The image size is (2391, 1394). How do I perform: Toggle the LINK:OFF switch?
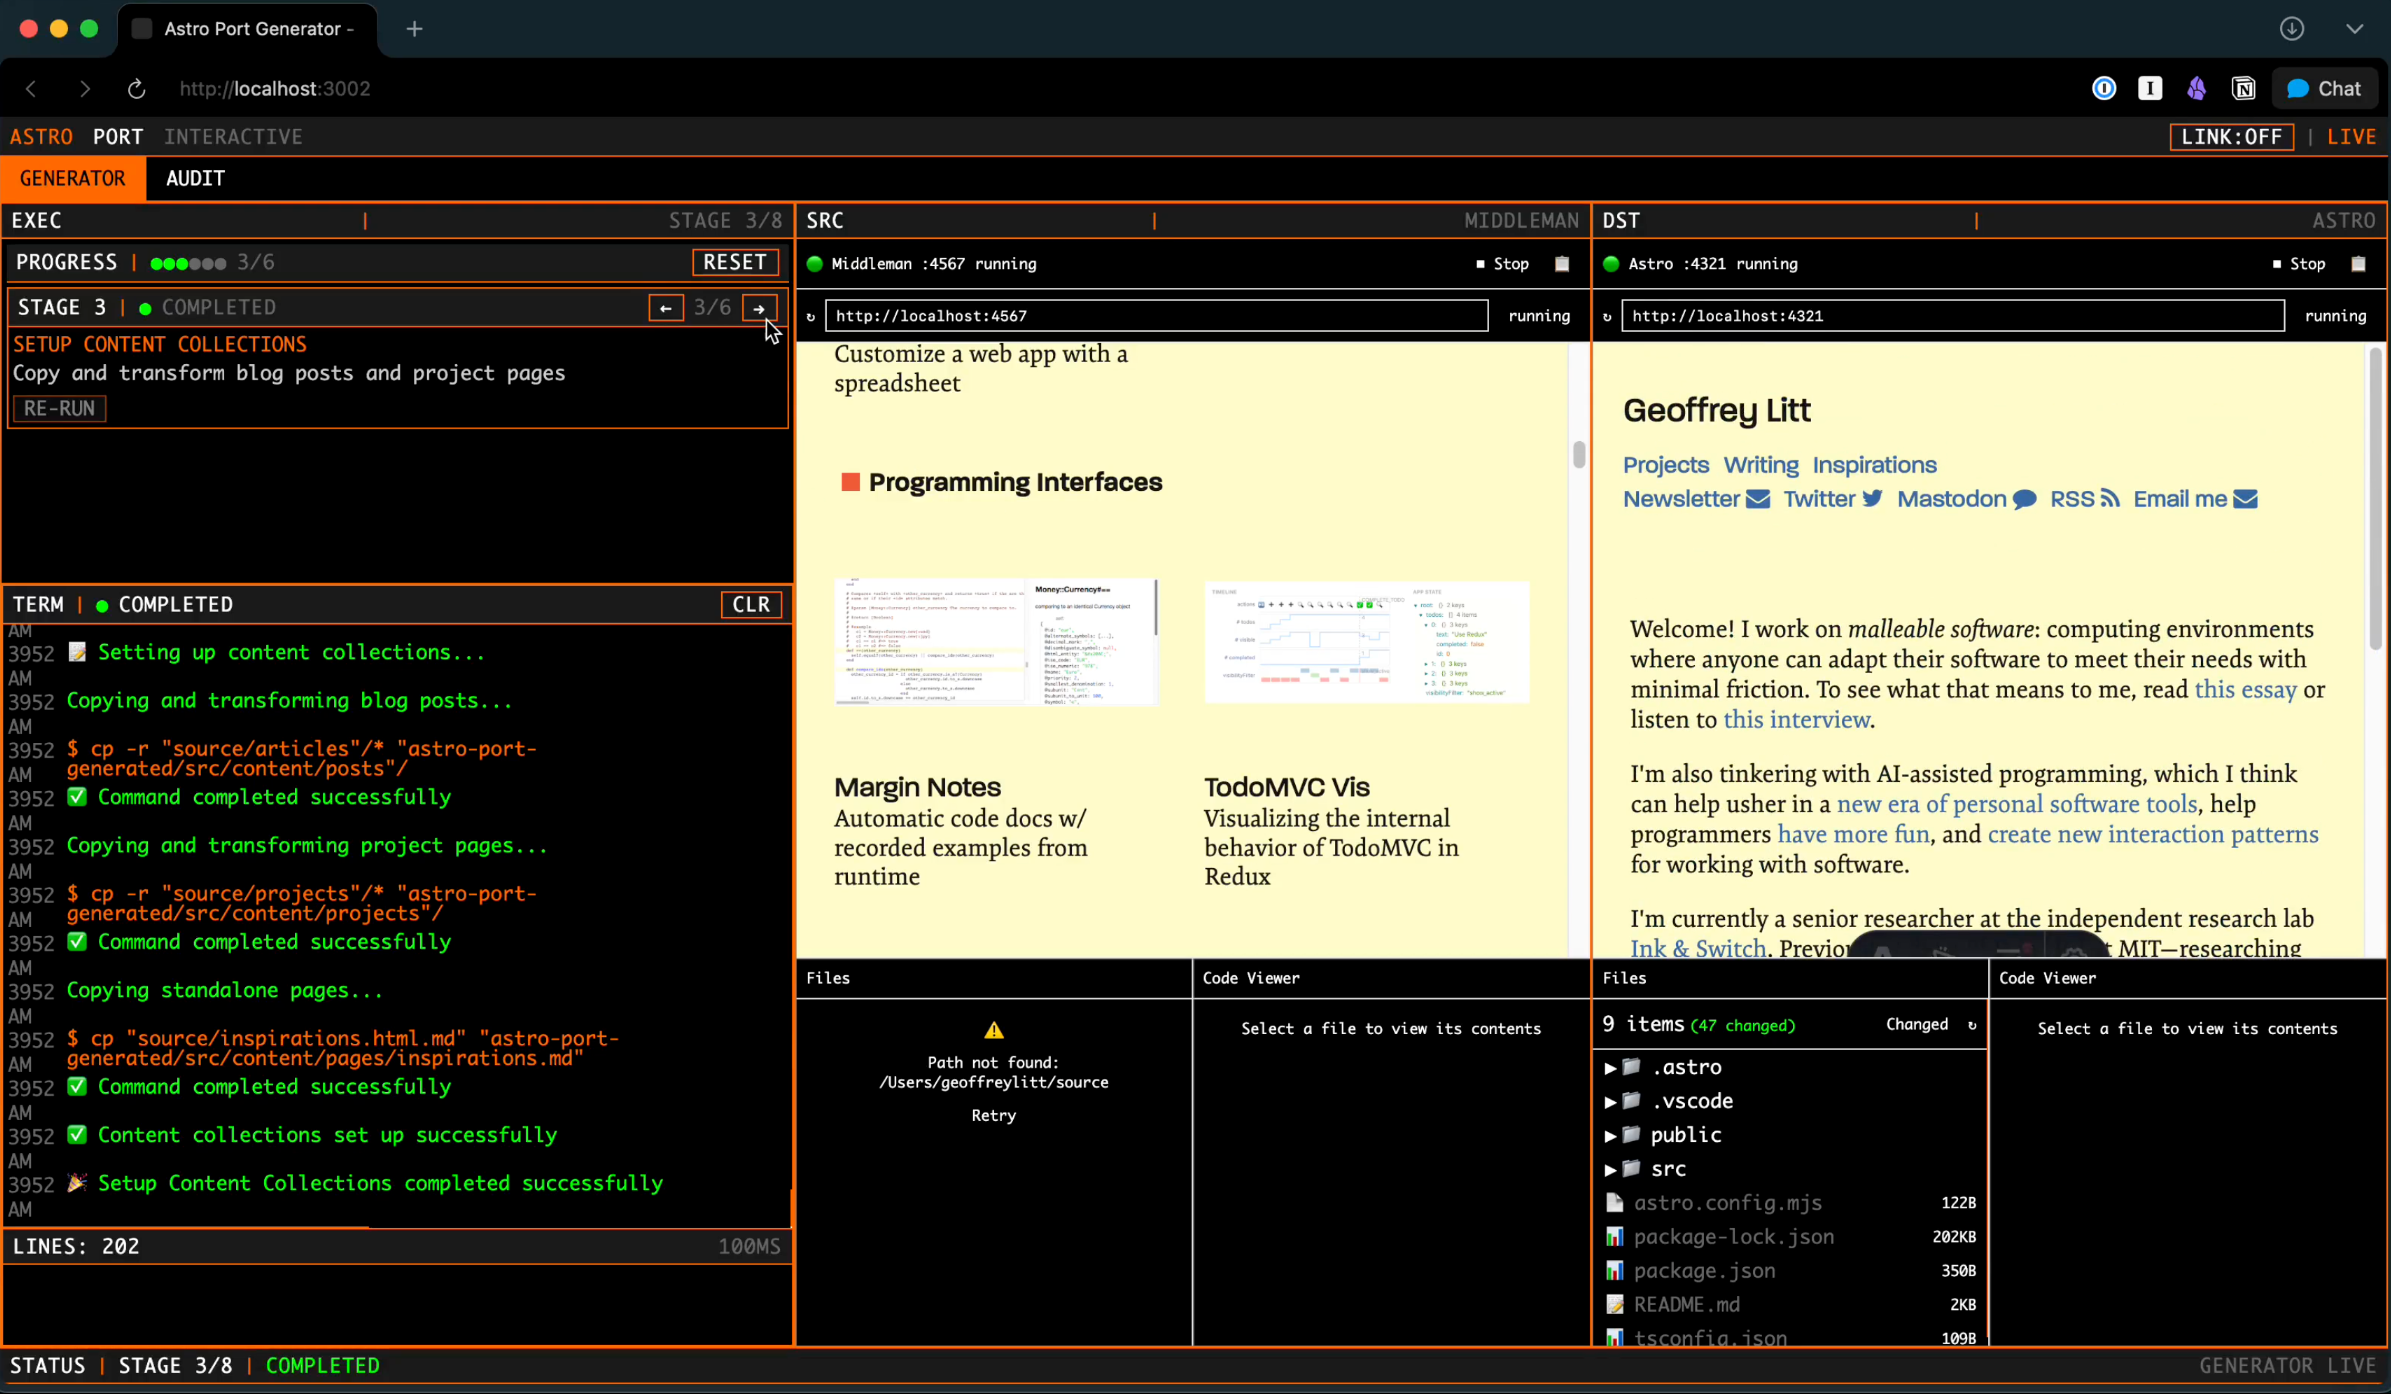coord(2231,137)
